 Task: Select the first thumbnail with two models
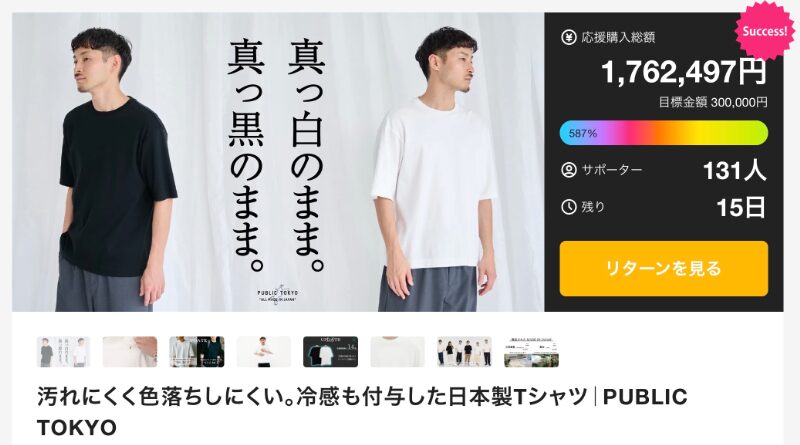pyautogui.click(x=63, y=352)
